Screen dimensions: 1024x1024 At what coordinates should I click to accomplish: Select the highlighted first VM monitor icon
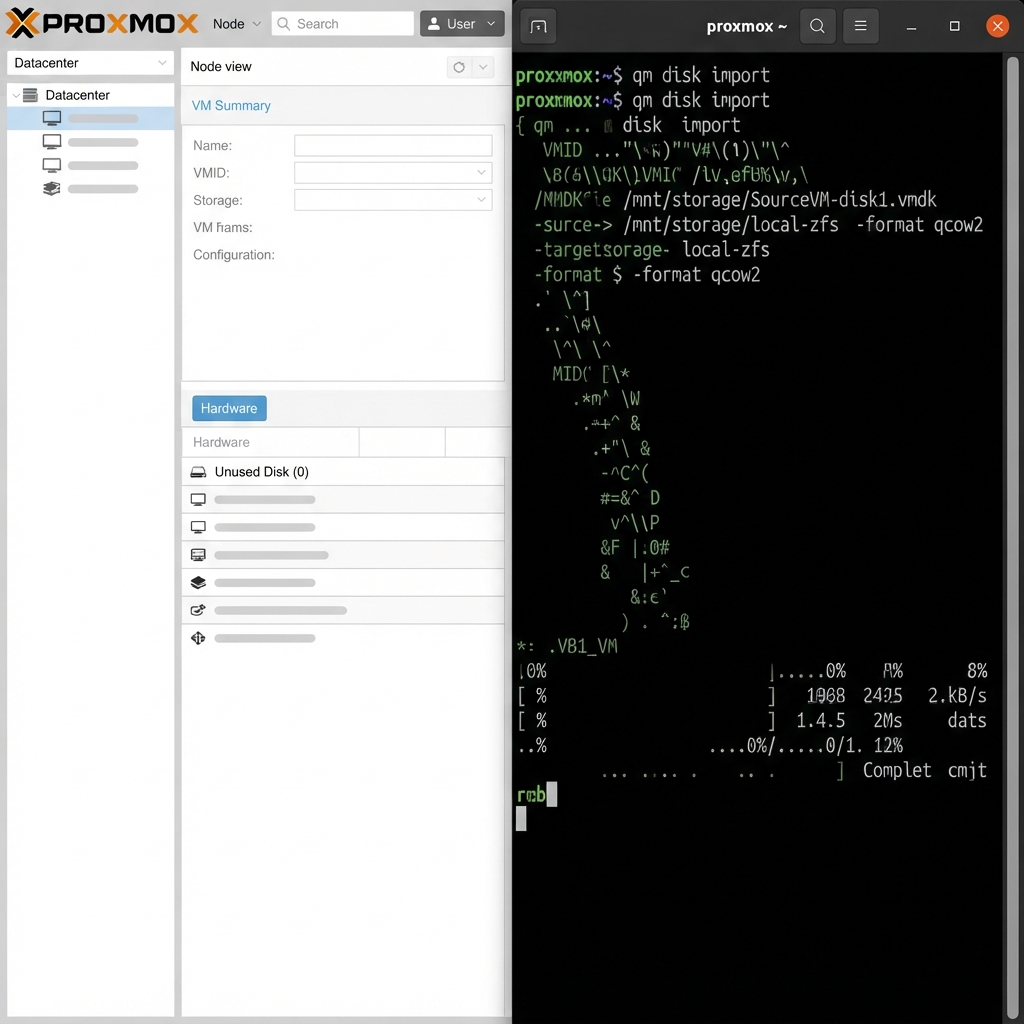(52, 118)
